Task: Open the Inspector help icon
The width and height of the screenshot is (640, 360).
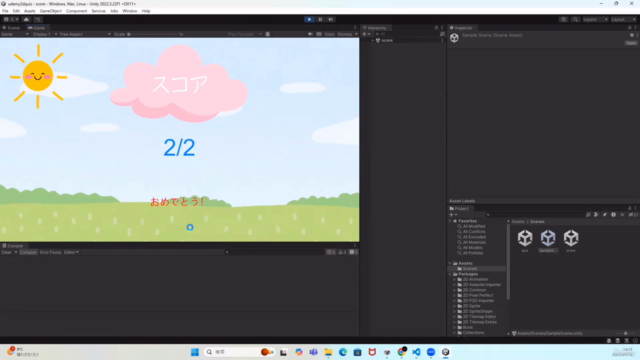Action: pyautogui.click(x=632, y=35)
